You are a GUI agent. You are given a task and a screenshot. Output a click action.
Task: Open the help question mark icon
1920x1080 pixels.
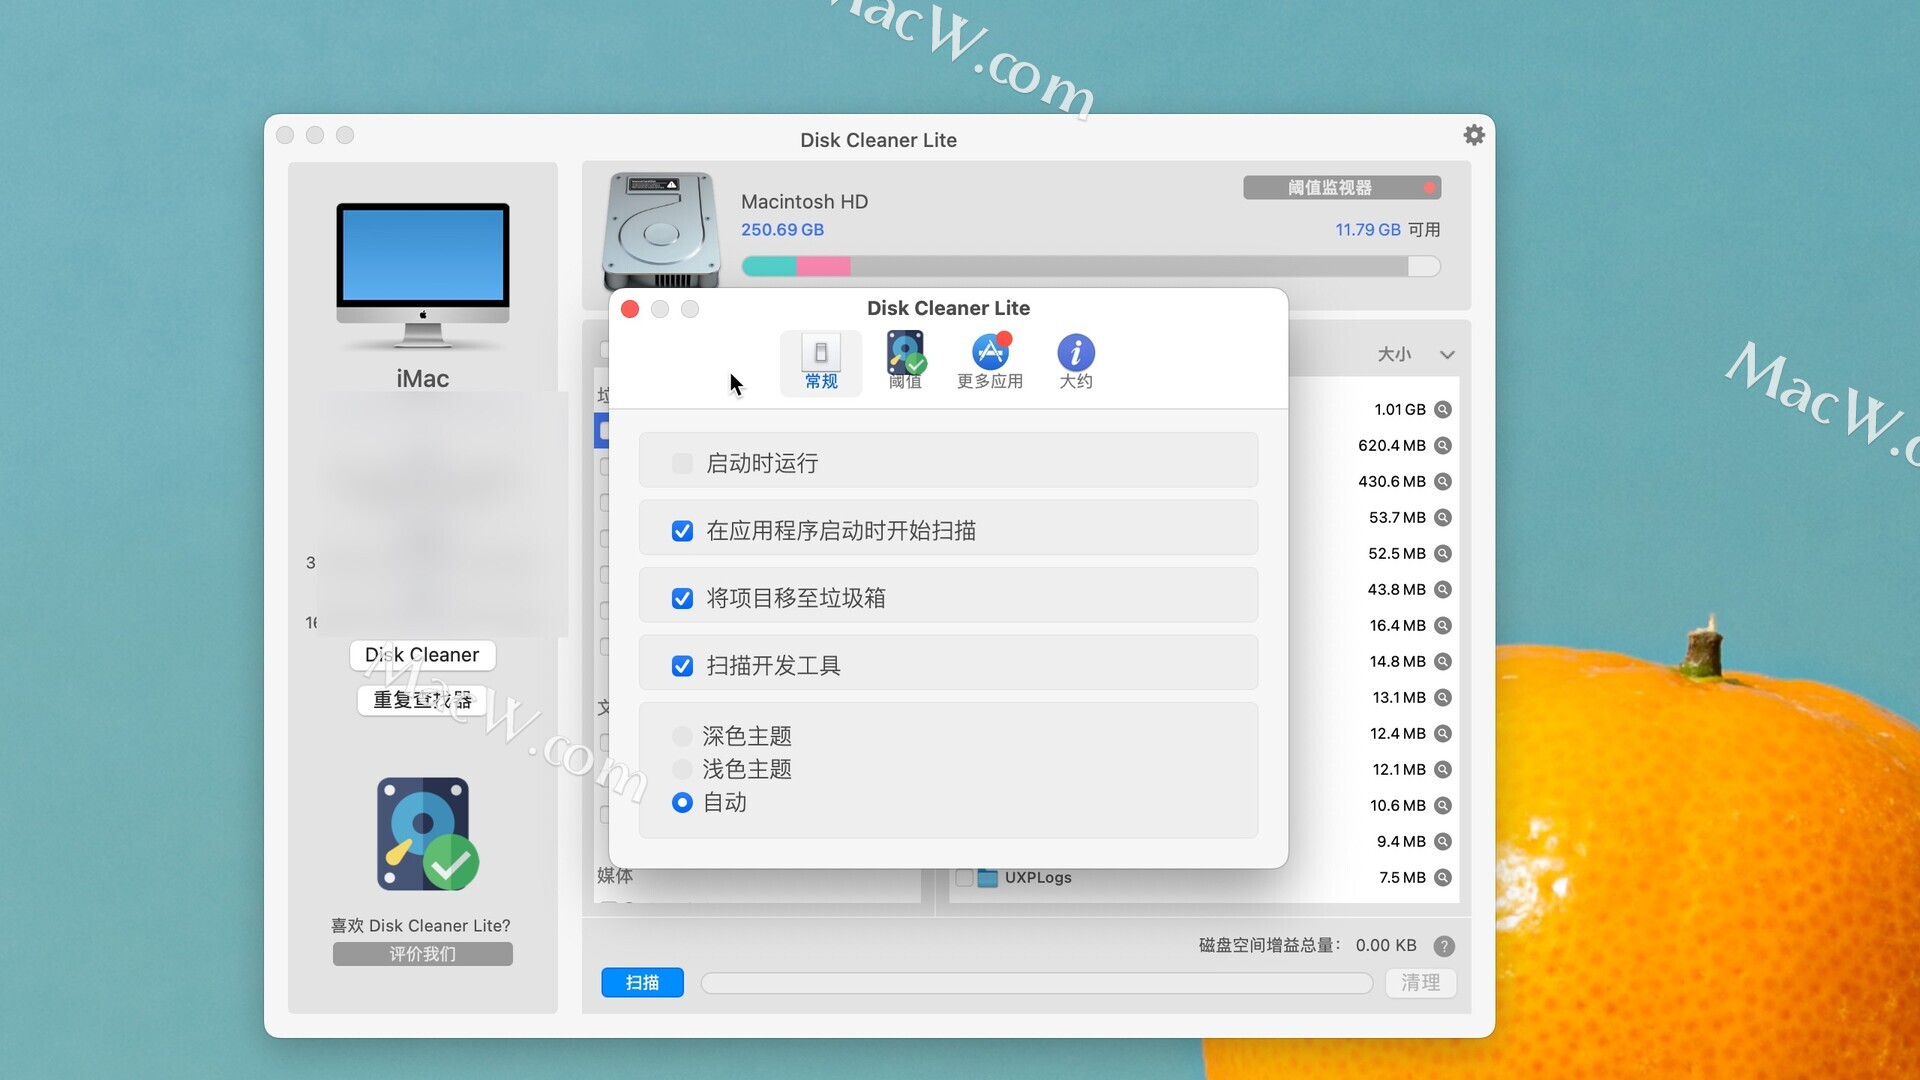pyautogui.click(x=1444, y=946)
